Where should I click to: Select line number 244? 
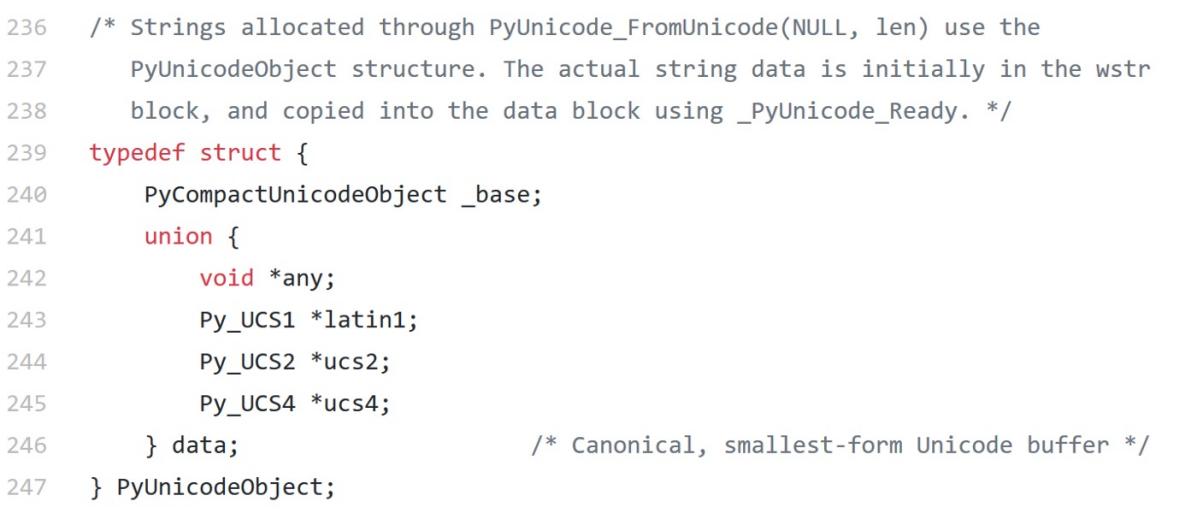[27, 361]
